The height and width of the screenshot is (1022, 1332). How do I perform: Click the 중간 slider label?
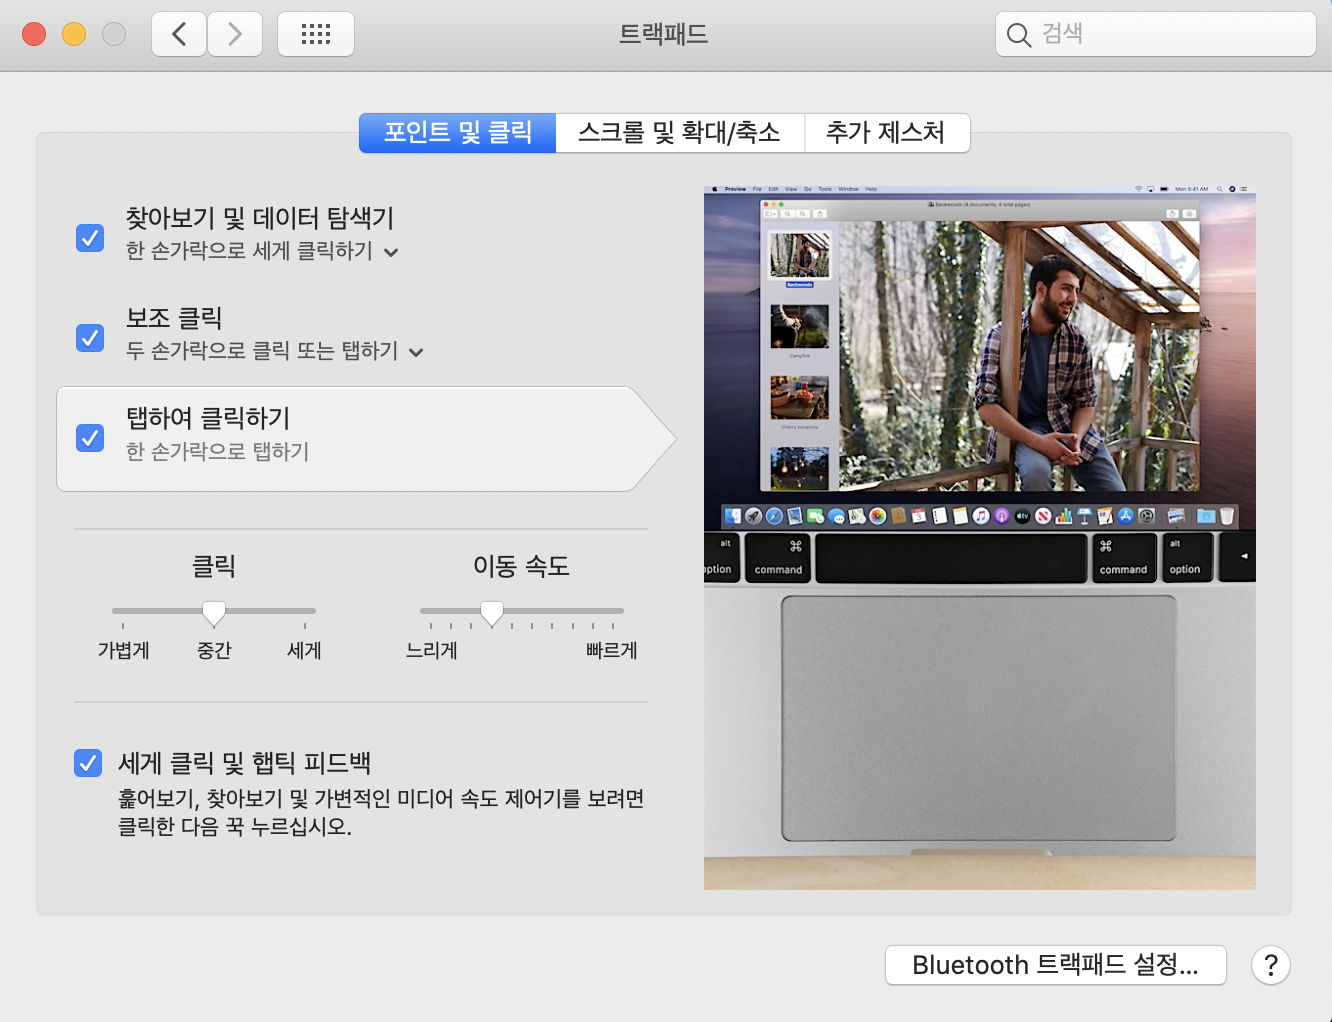pos(214,651)
